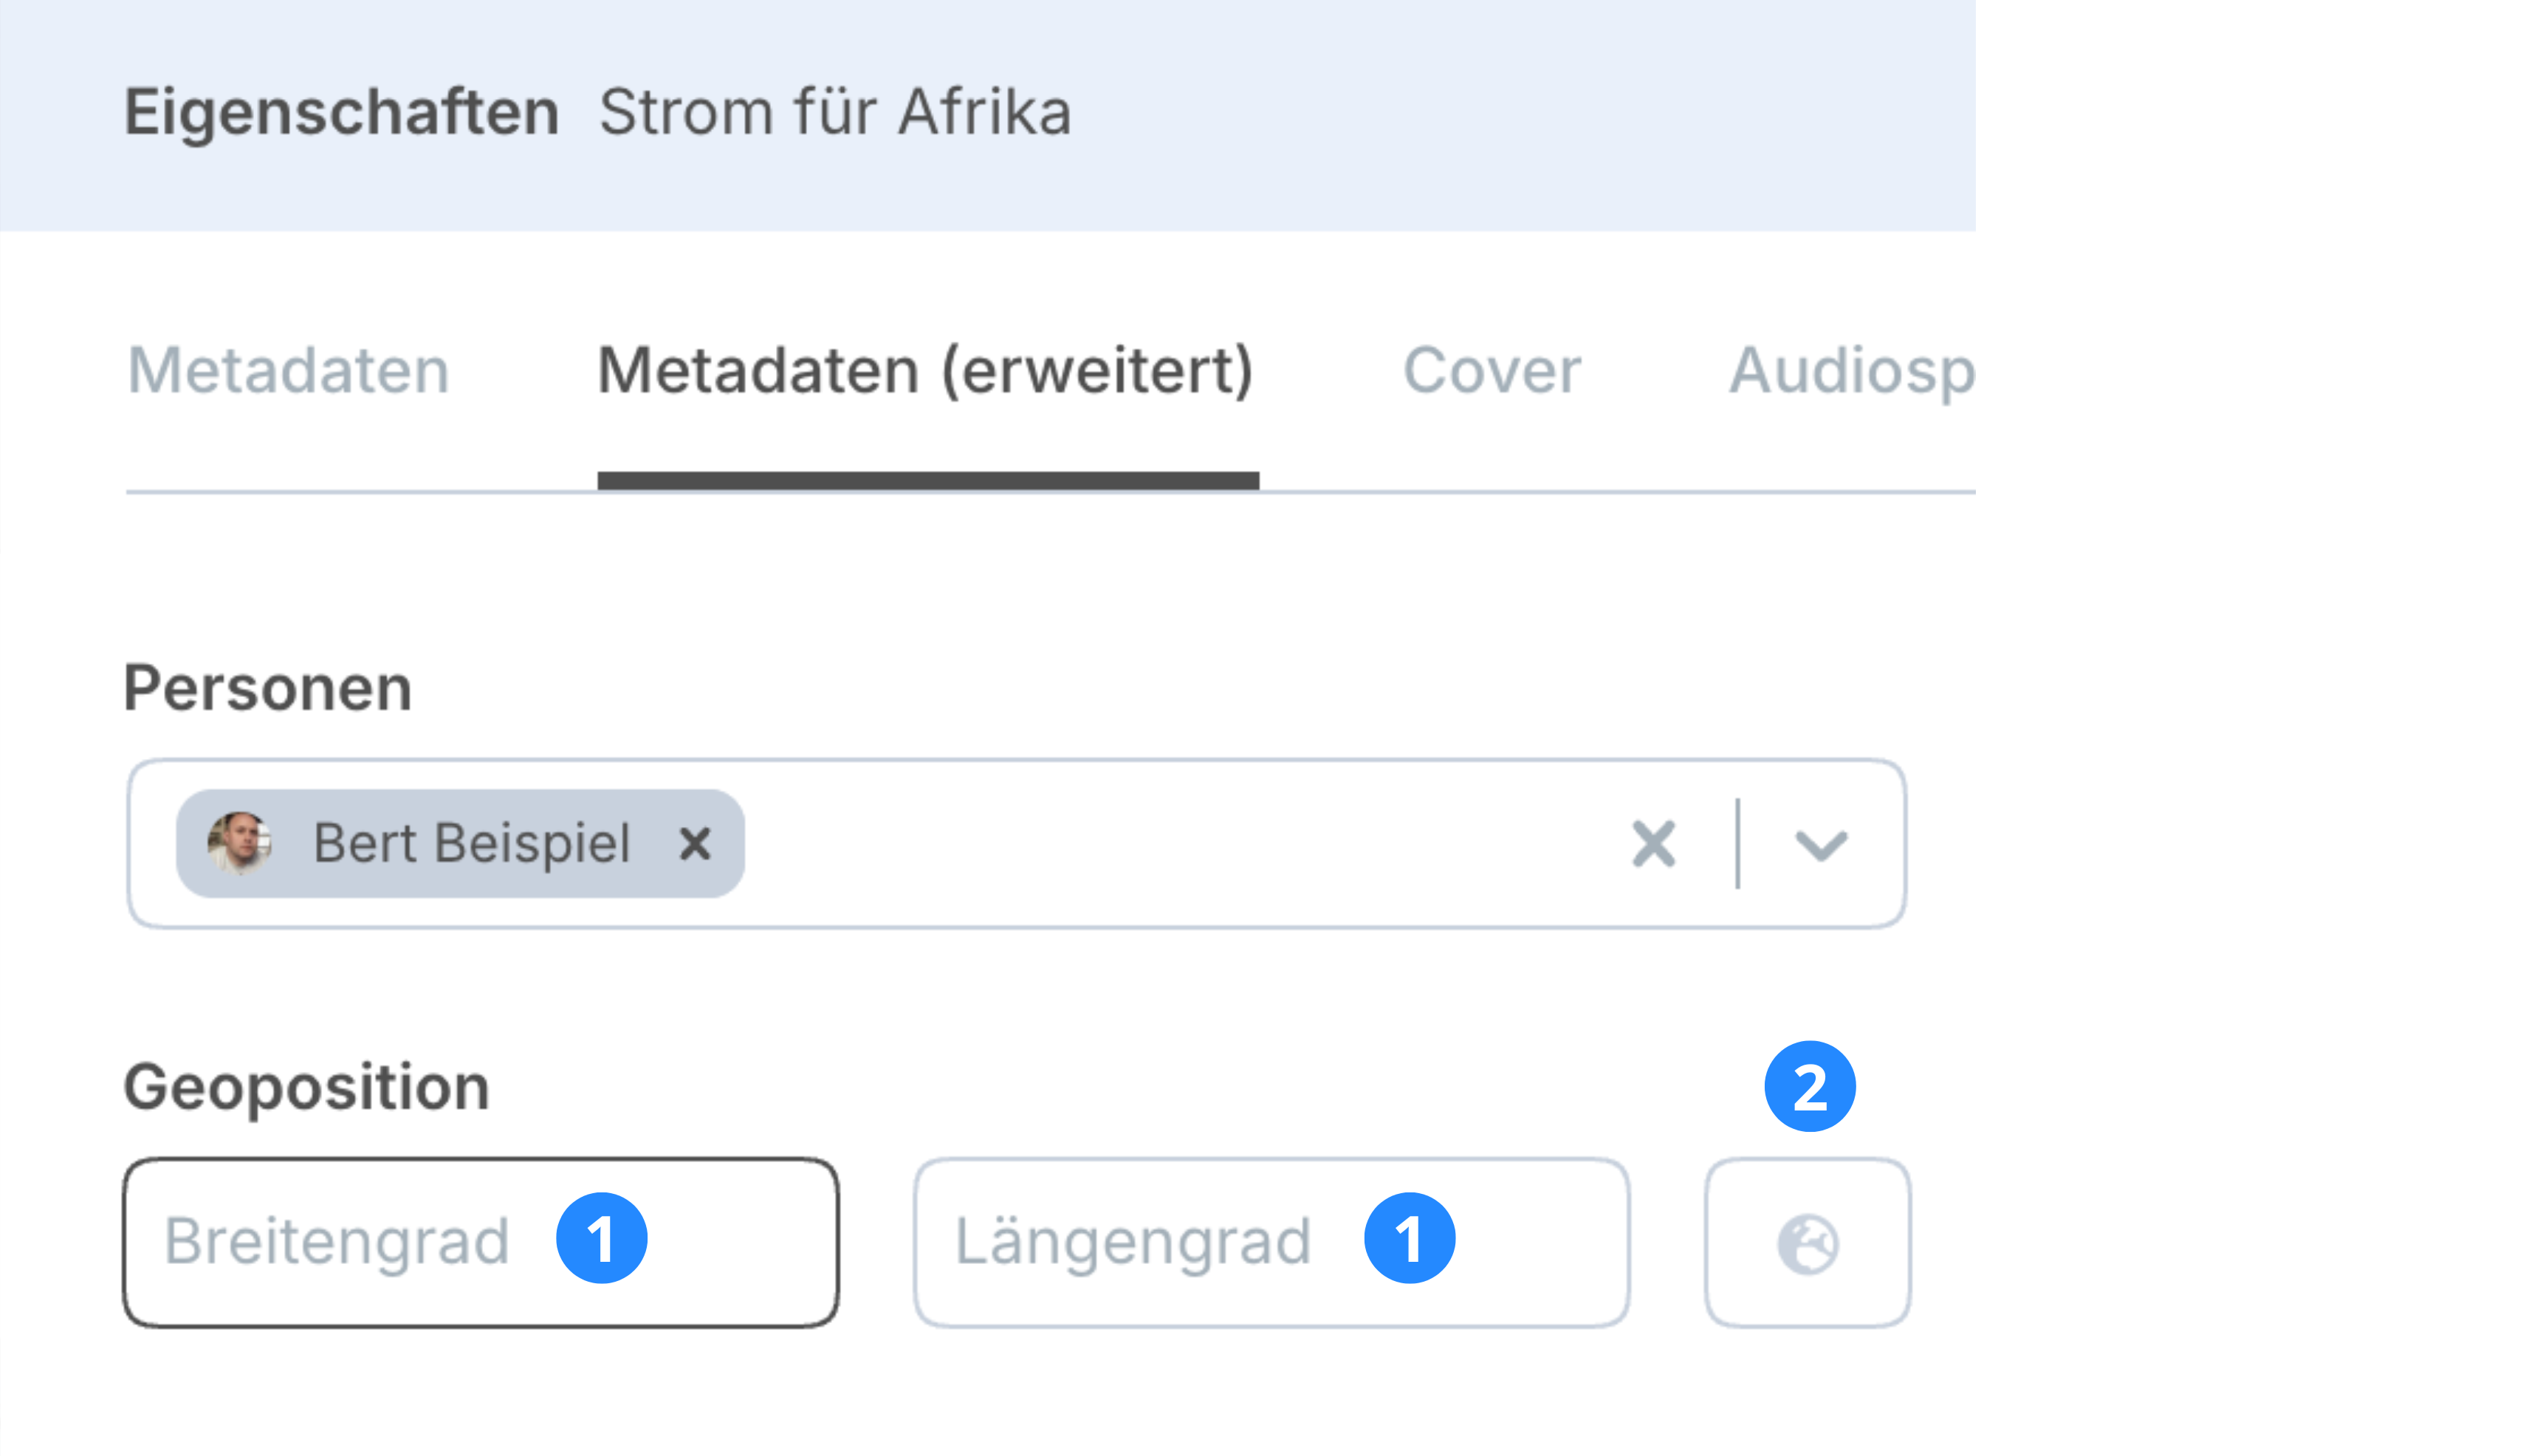The height and width of the screenshot is (1456, 2540).
Task: Click the blue badge numbered 2
Action: [x=1809, y=1086]
